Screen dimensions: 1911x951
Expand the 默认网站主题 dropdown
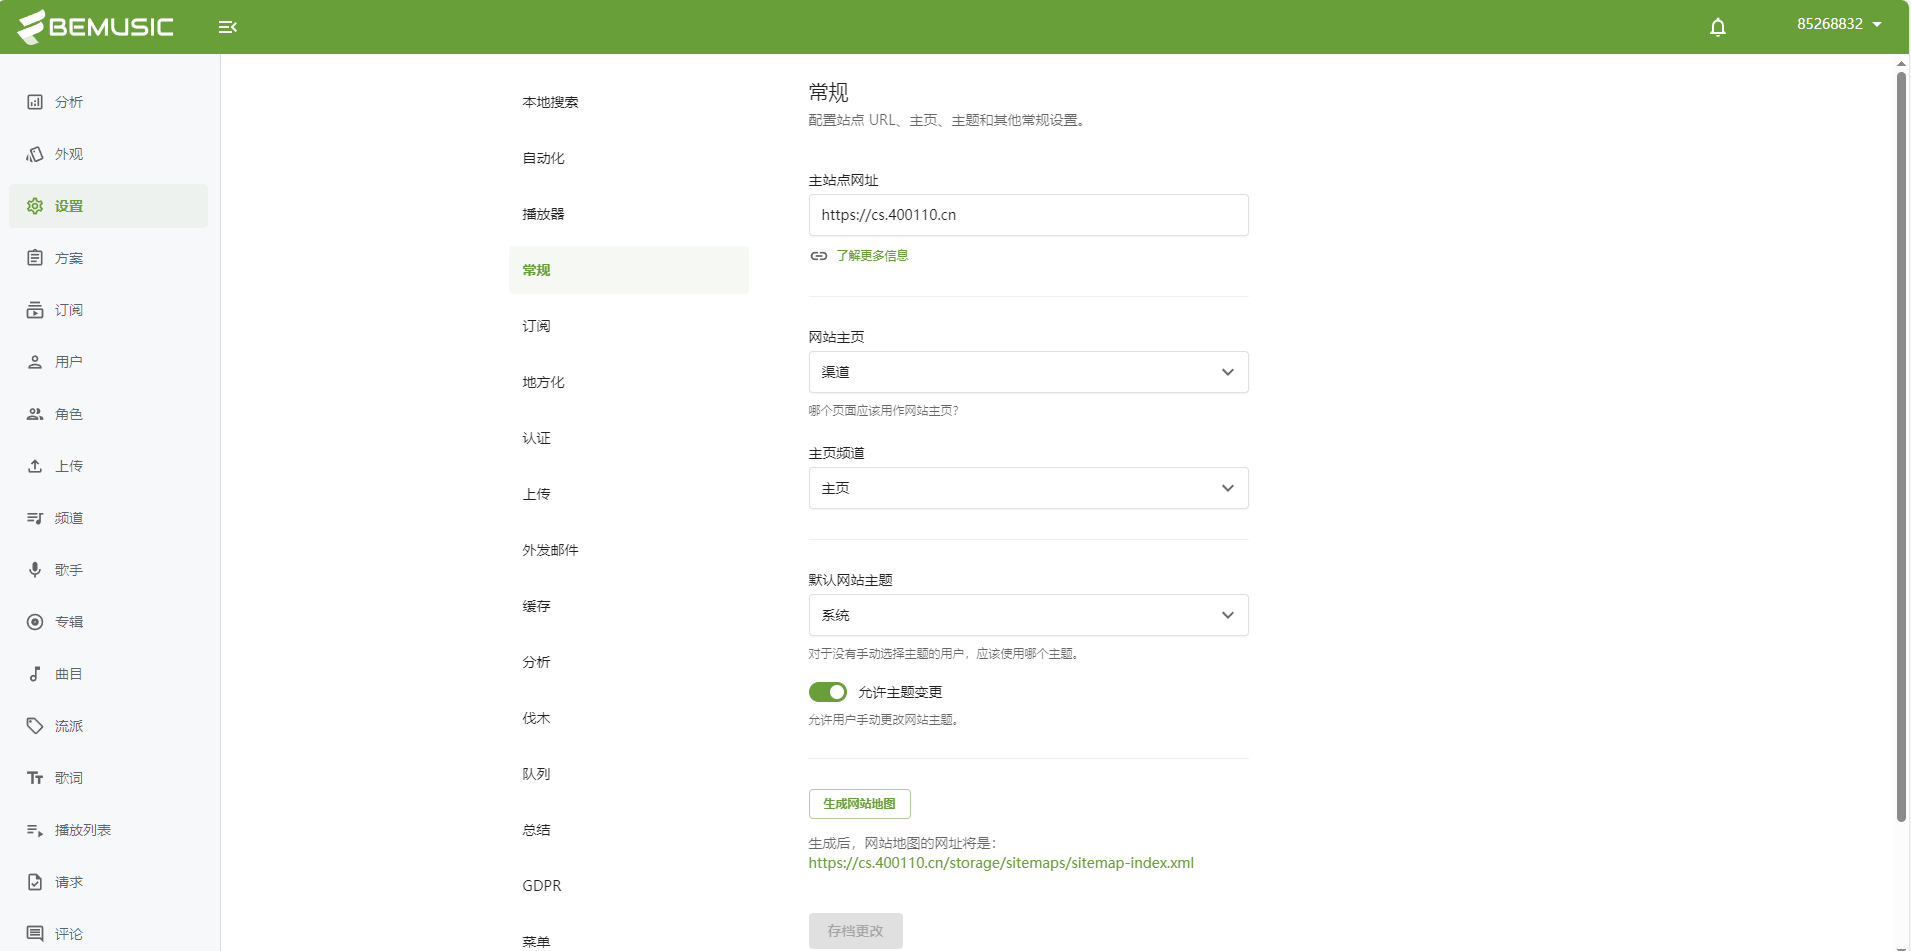click(1028, 614)
